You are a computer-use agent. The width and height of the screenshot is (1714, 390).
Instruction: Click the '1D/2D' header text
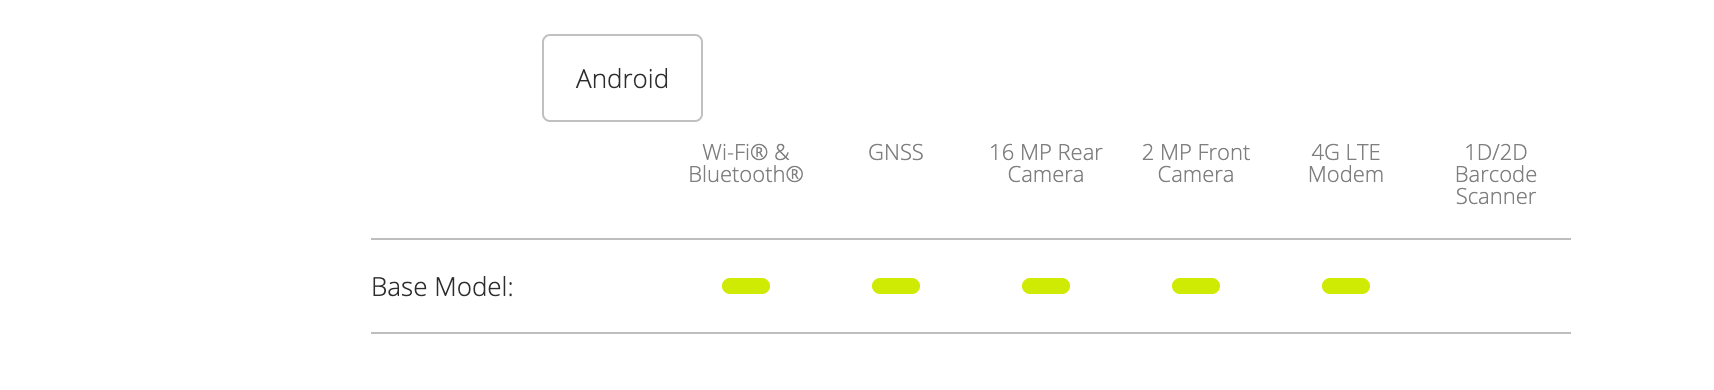[1496, 152]
